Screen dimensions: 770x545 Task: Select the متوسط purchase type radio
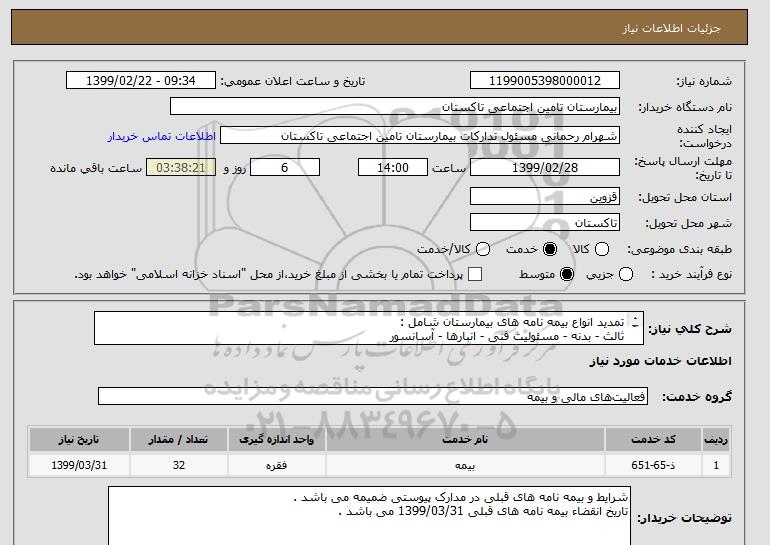click(567, 274)
